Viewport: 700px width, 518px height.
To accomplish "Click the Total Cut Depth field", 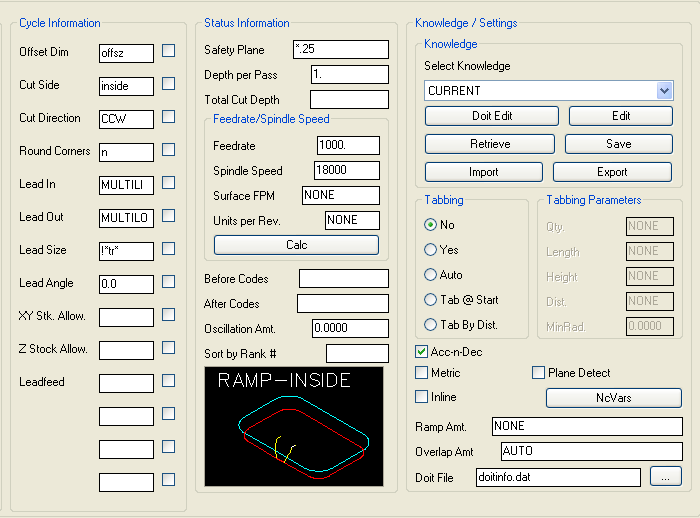I will pyautogui.click(x=350, y=100).
